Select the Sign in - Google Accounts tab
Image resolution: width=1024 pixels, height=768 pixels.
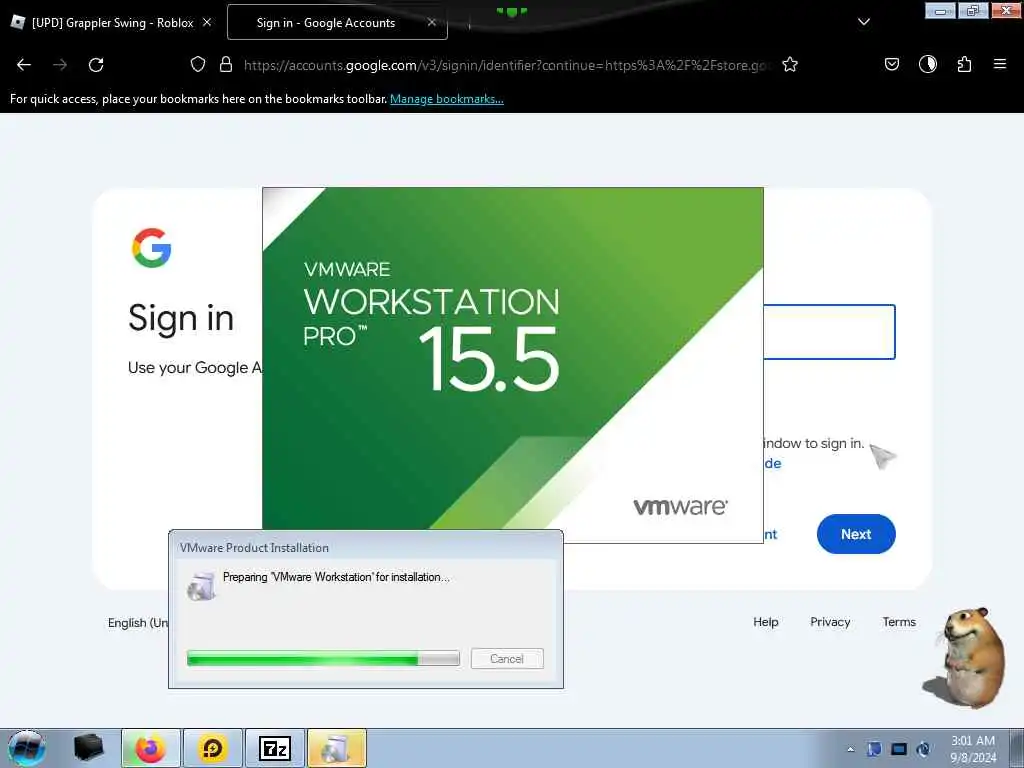click(337, 23)
